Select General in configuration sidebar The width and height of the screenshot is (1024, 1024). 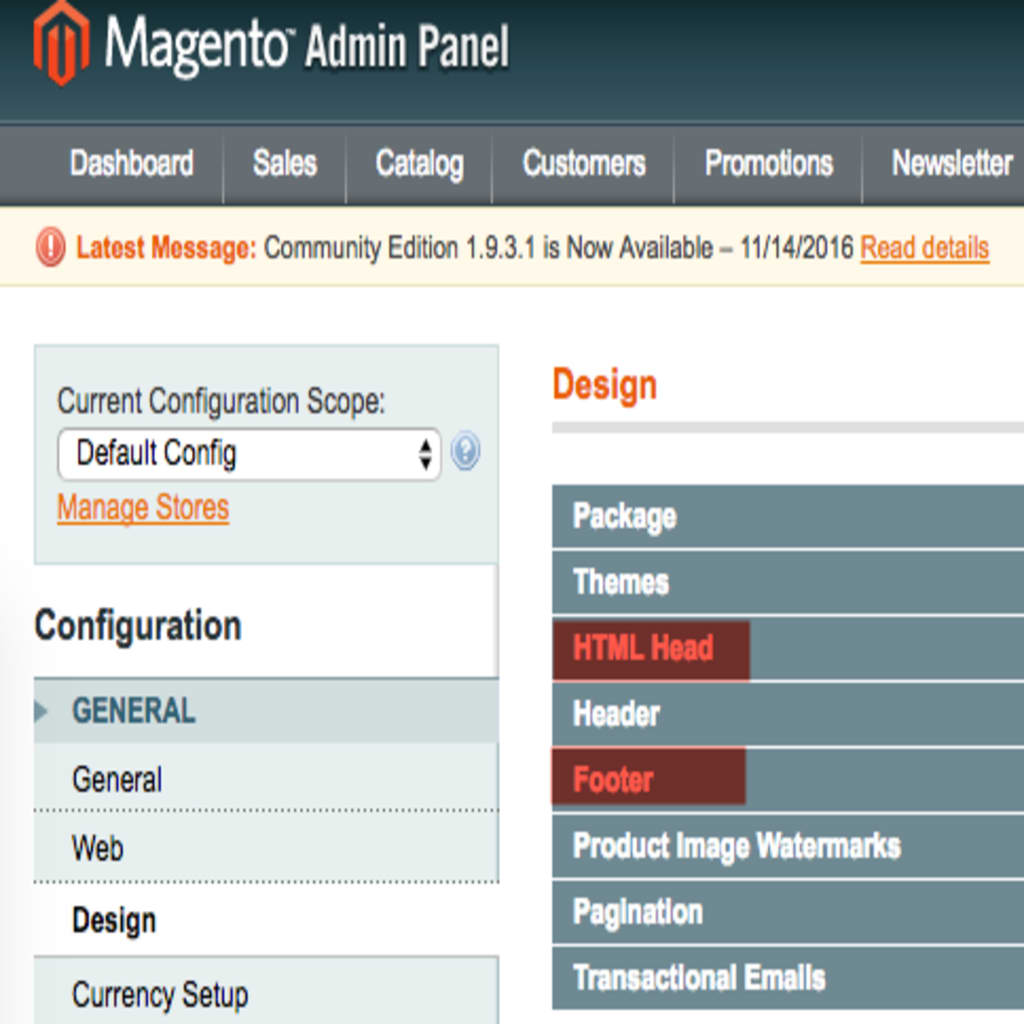[x=266, y=778]
